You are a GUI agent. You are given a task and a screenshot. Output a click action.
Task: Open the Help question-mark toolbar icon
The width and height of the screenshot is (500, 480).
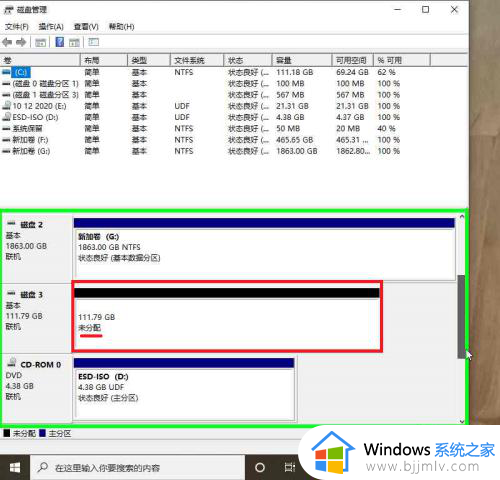click(x=60, y=42)
